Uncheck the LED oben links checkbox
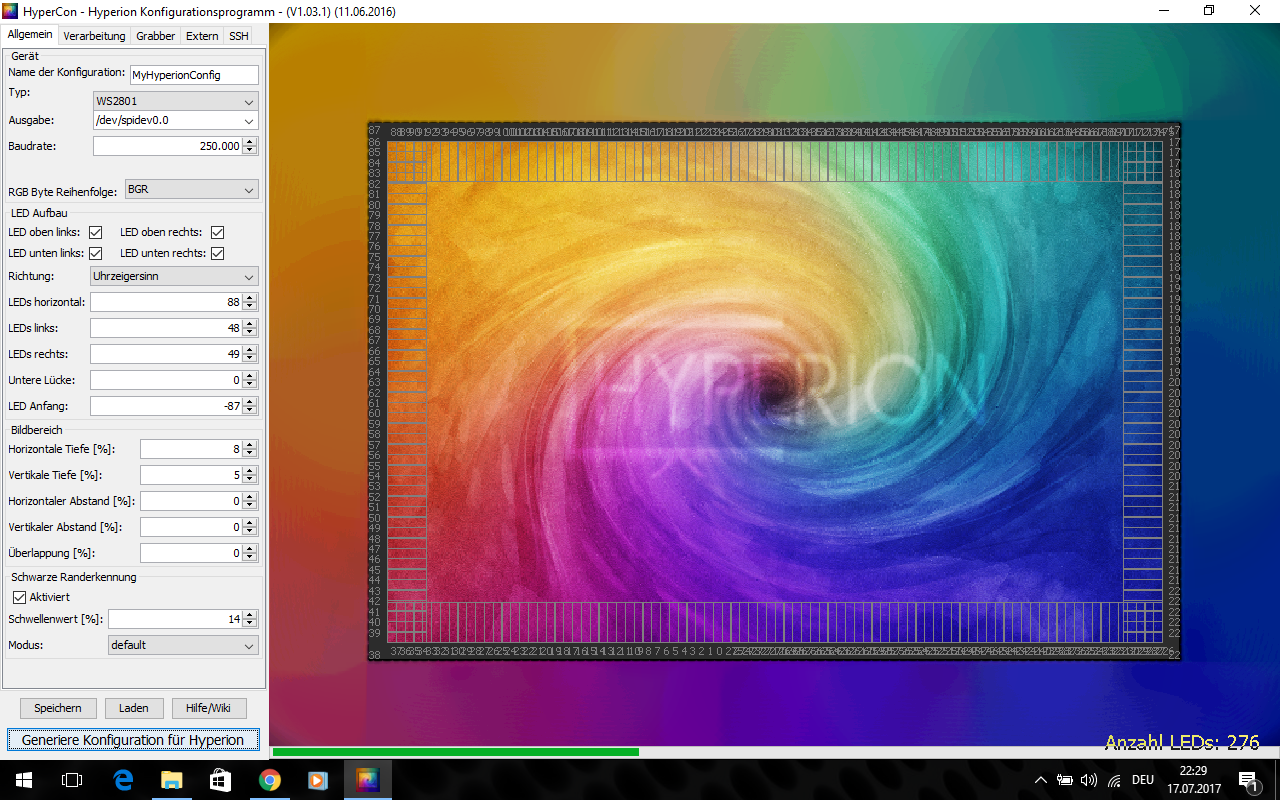The height and width of the screenshot is (800, 1280). tap(96, 233)
